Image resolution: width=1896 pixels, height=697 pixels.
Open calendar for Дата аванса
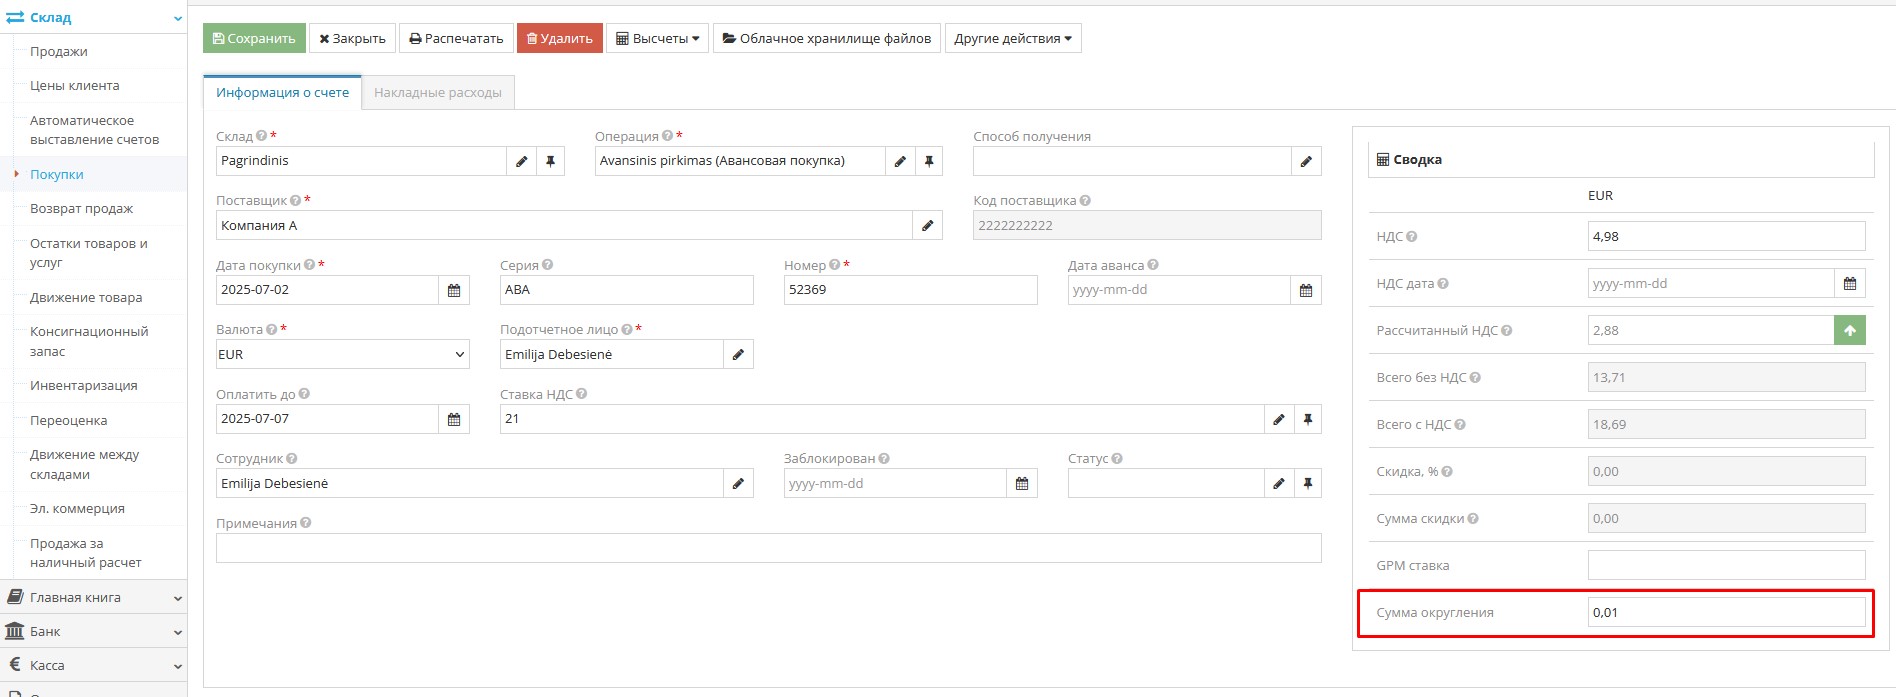coord(1305,290)
